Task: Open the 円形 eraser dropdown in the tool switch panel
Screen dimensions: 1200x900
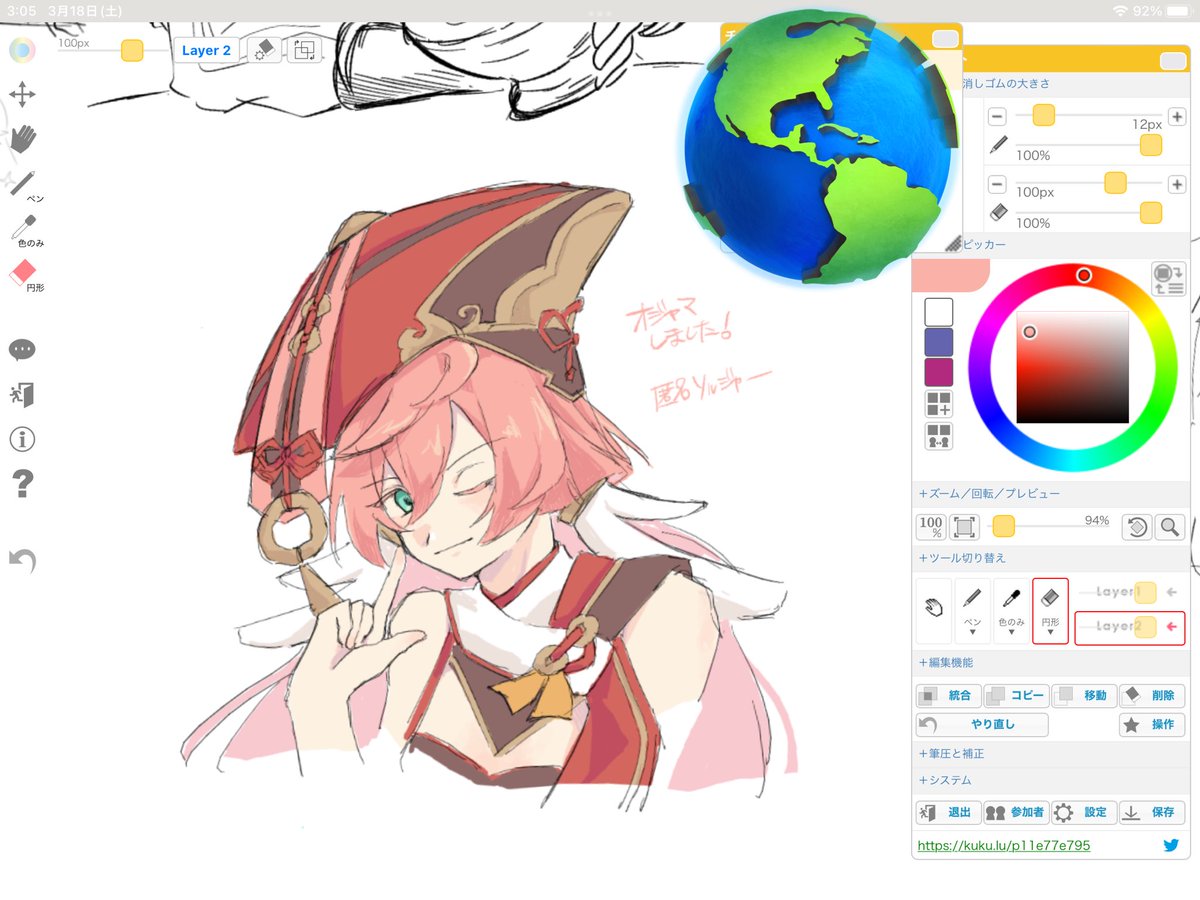Action: tap(1050, 610)
